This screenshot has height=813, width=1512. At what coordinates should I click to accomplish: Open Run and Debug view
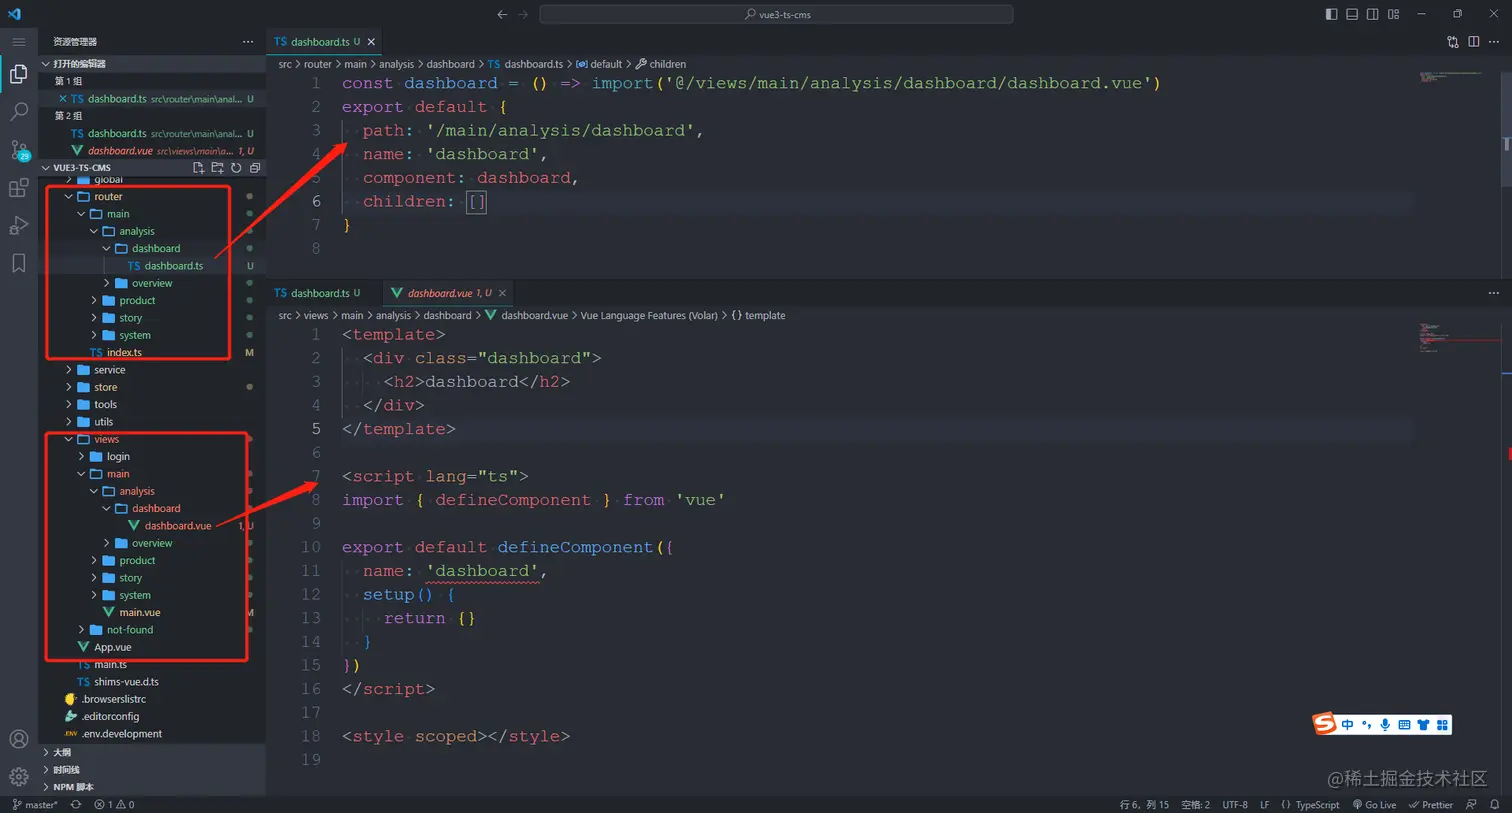click(x=18, y=226)
